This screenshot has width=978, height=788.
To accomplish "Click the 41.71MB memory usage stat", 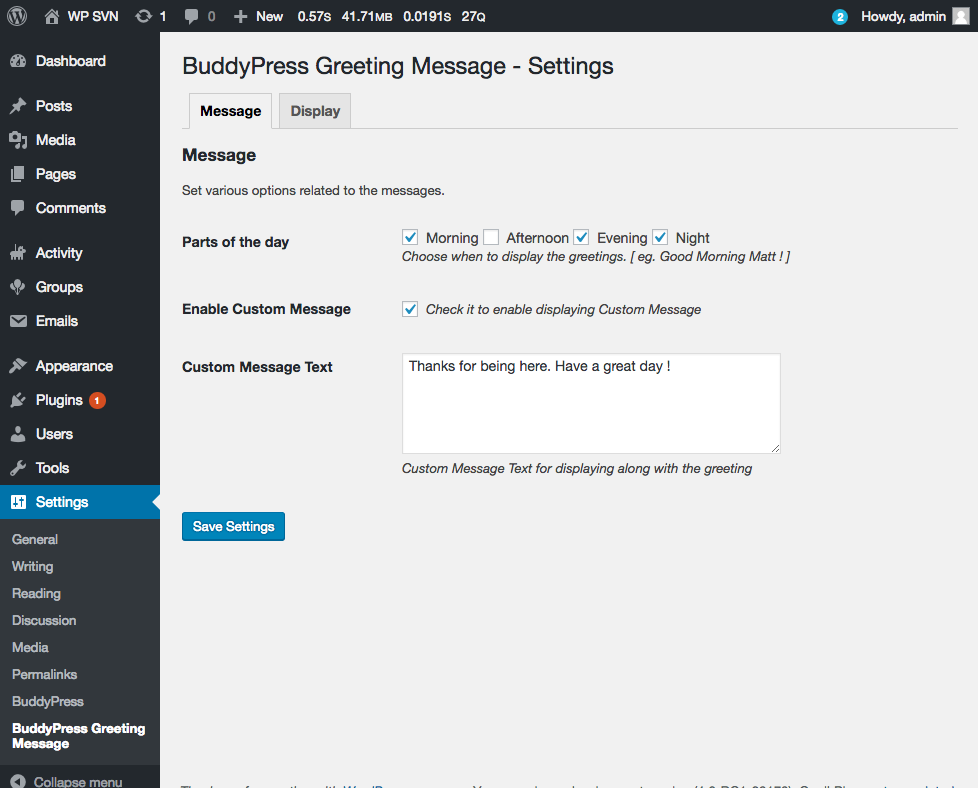I will [367, 17].
